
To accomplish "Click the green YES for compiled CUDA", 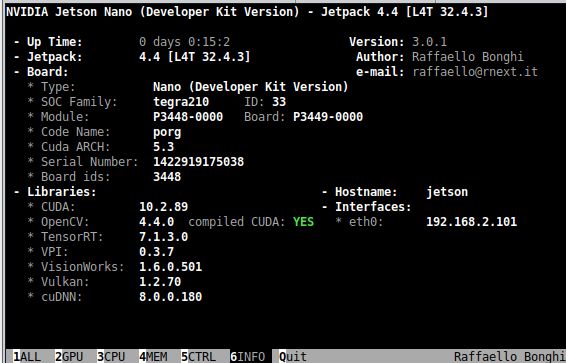I will pyautogui.click(x=303, y=222).
